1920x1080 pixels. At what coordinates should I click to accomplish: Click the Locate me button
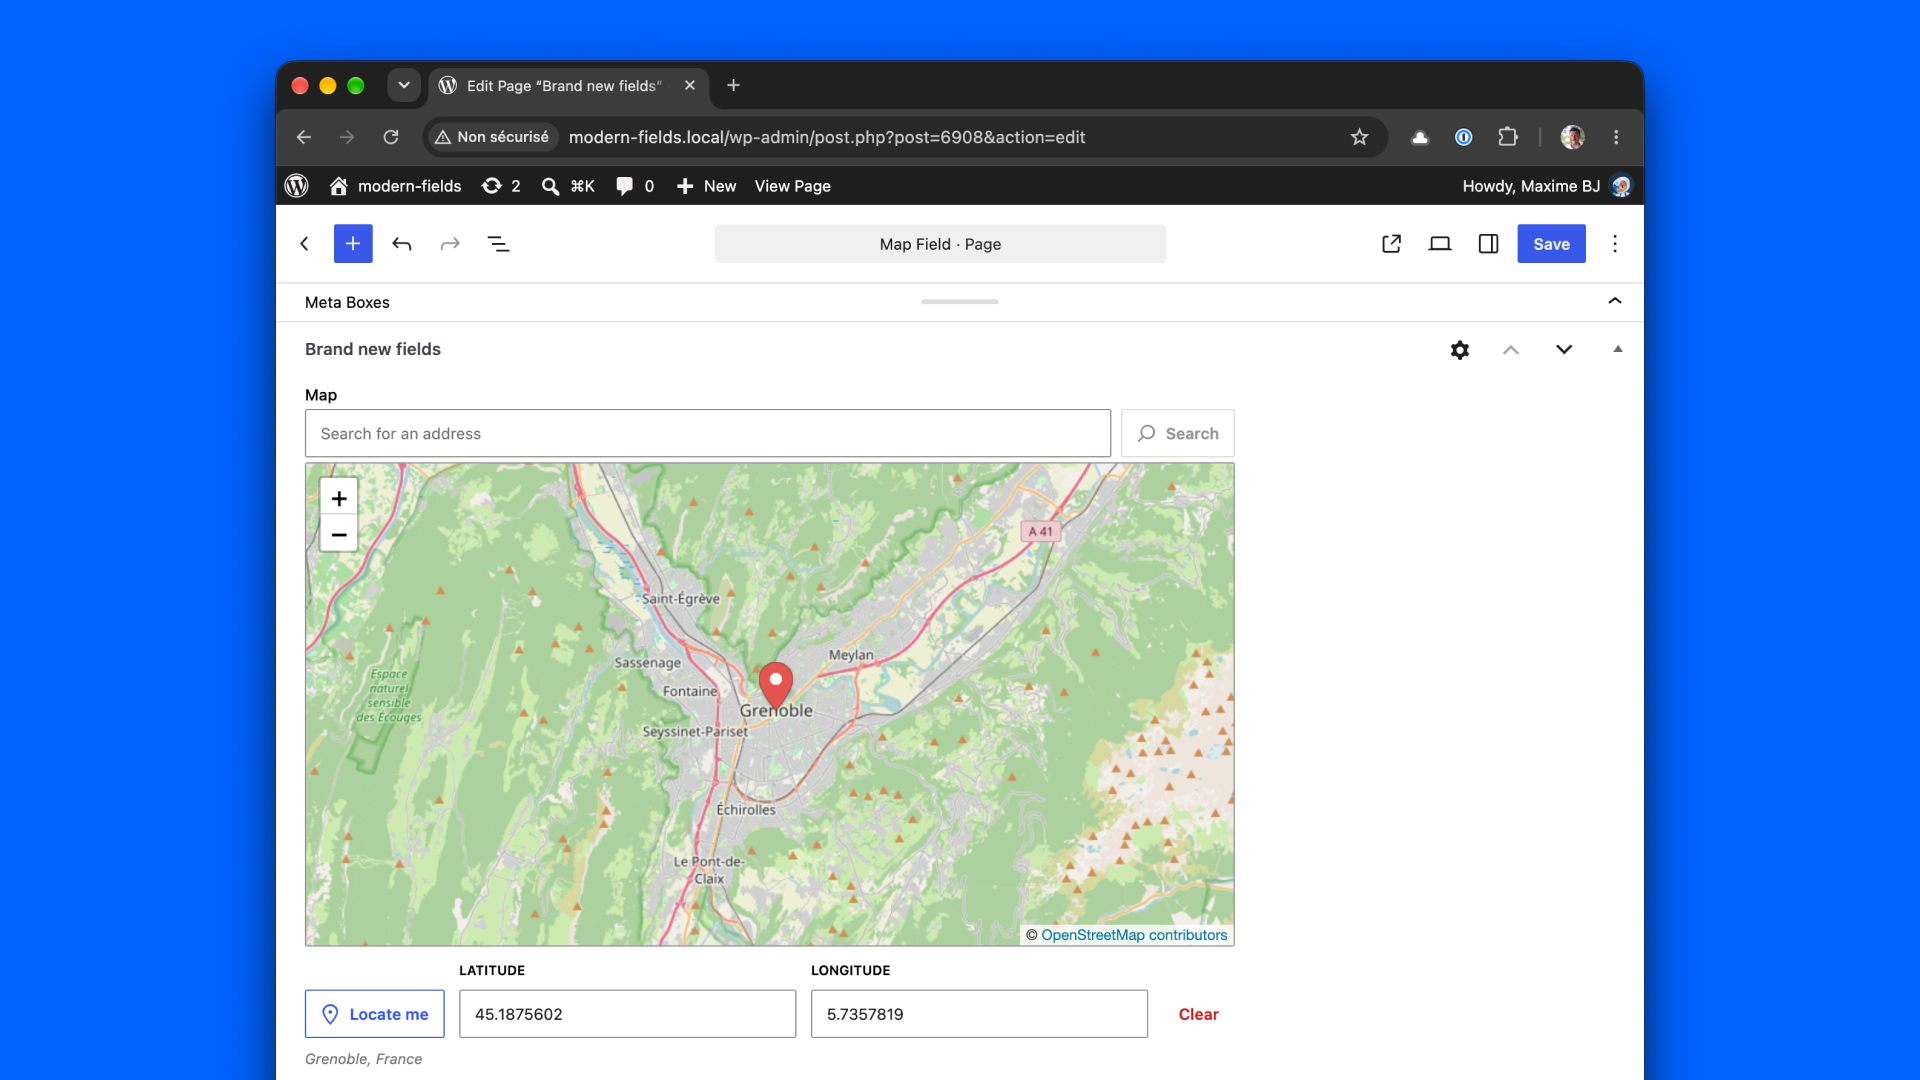point(375,1014)
